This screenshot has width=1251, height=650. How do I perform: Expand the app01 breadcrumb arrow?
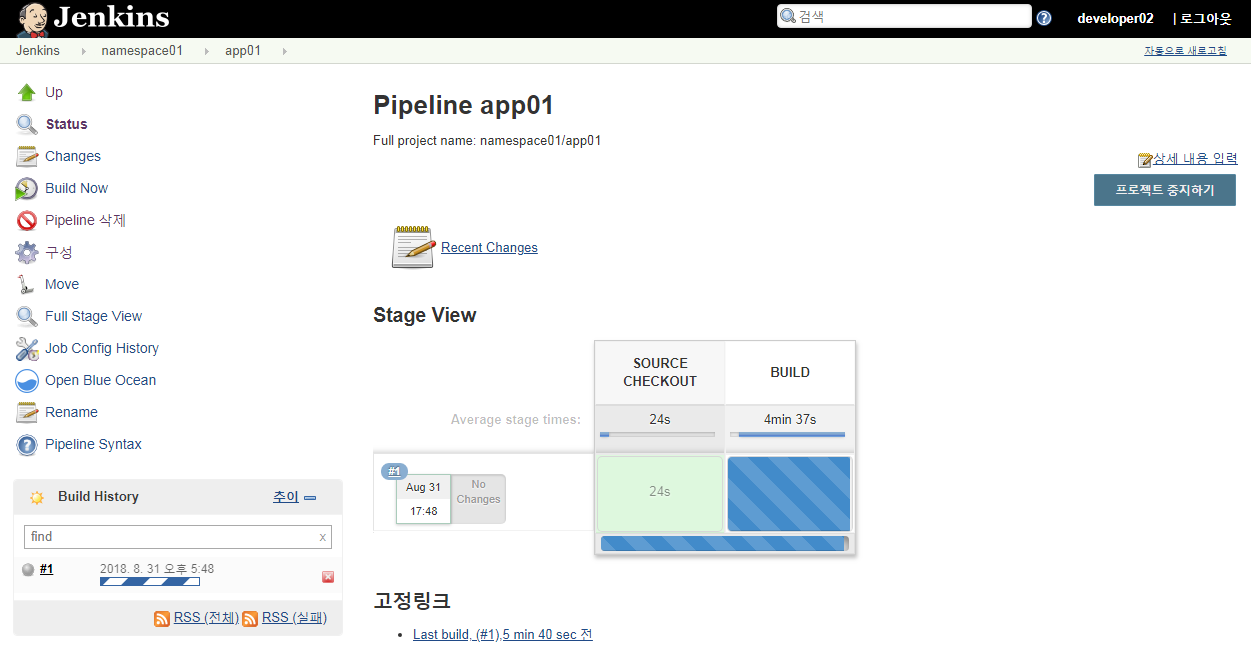(x=285, y=51)
